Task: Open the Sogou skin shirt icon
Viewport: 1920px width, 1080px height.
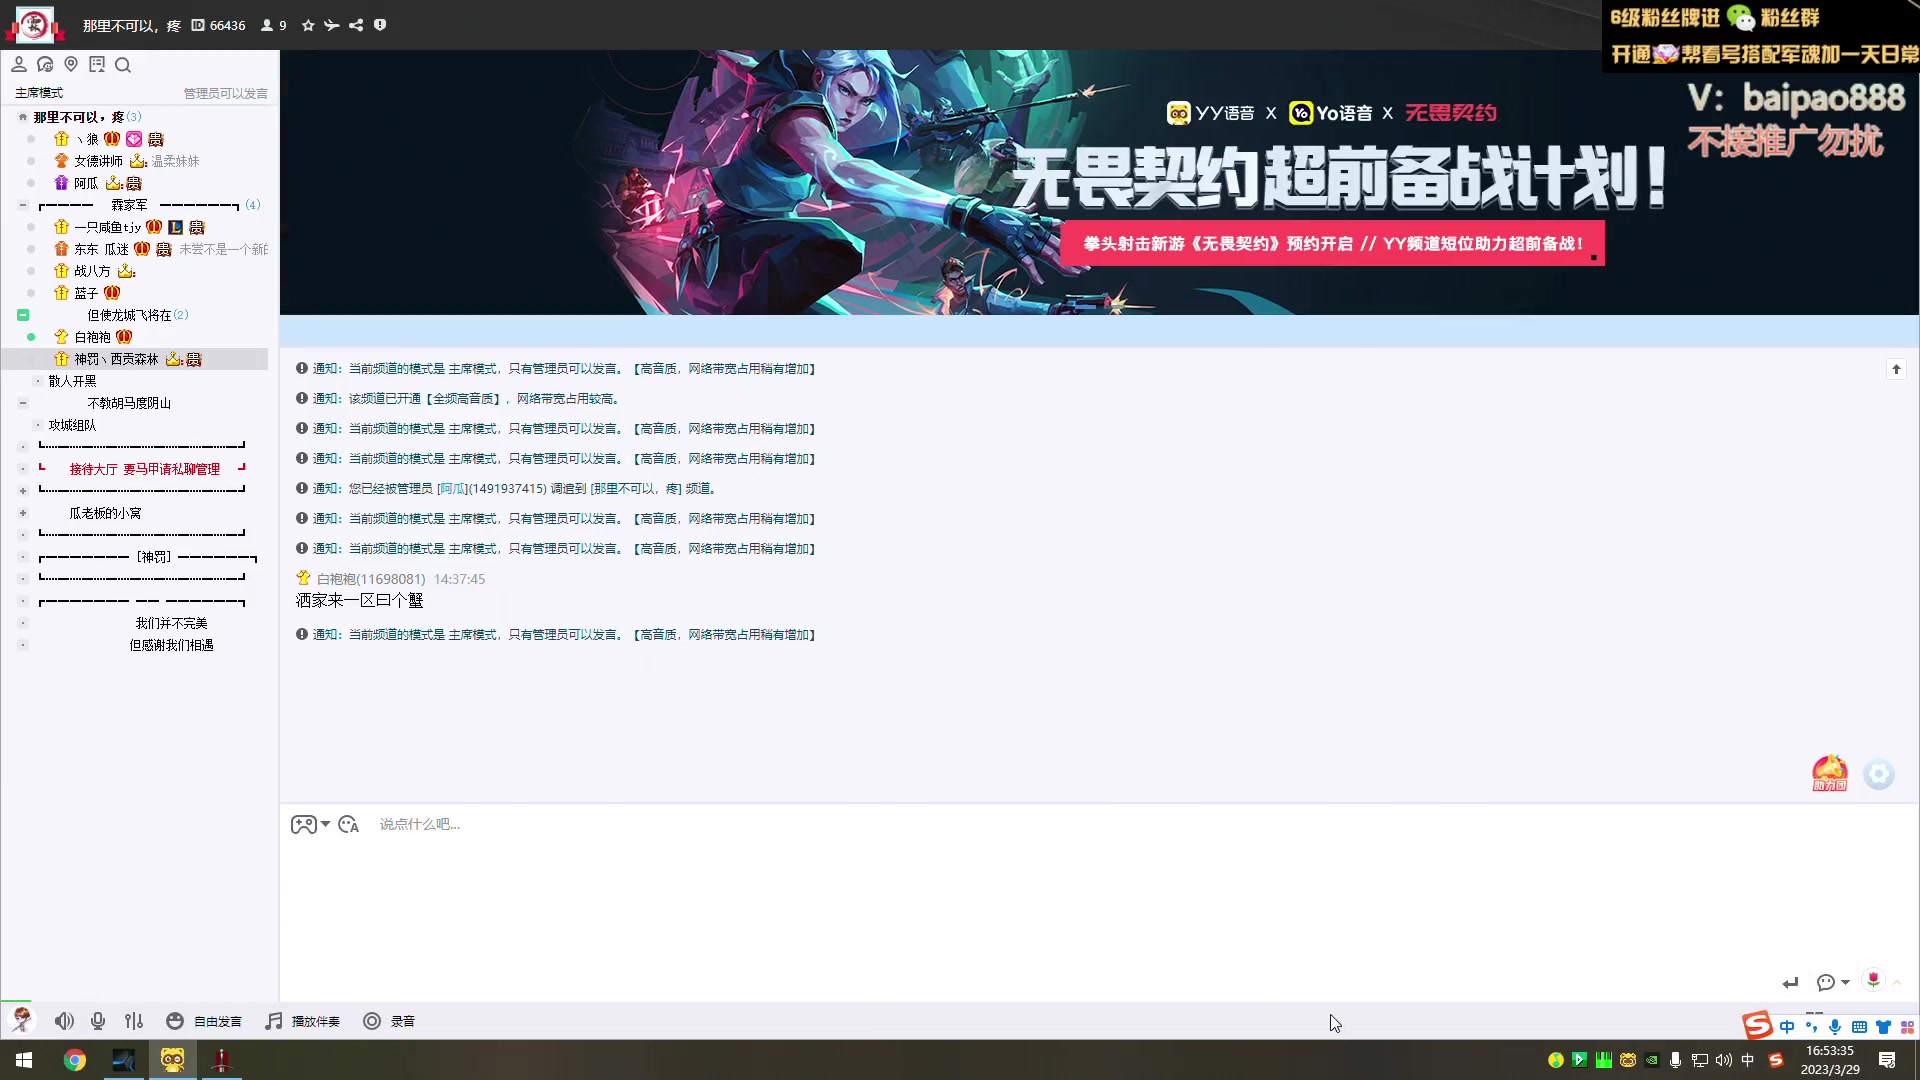Action: click(x=1883, y=1027)
